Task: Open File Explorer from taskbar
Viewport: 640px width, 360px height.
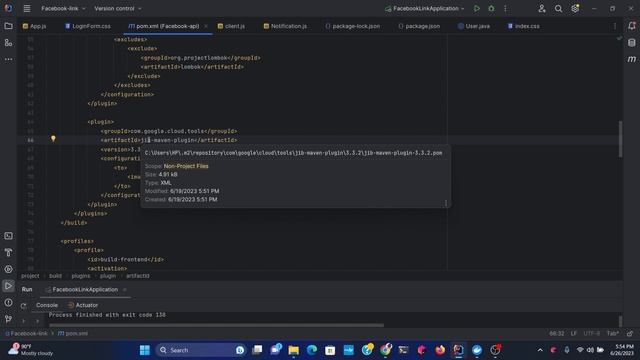Action: tap(293, 350)
